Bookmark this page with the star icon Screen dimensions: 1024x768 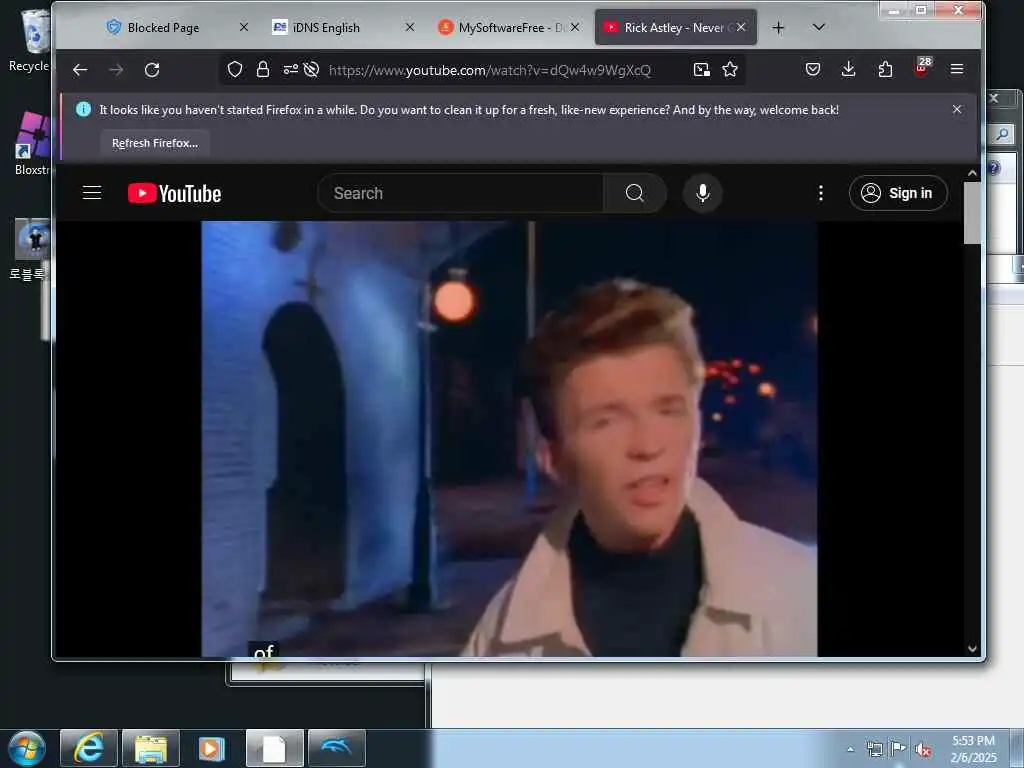730,69
